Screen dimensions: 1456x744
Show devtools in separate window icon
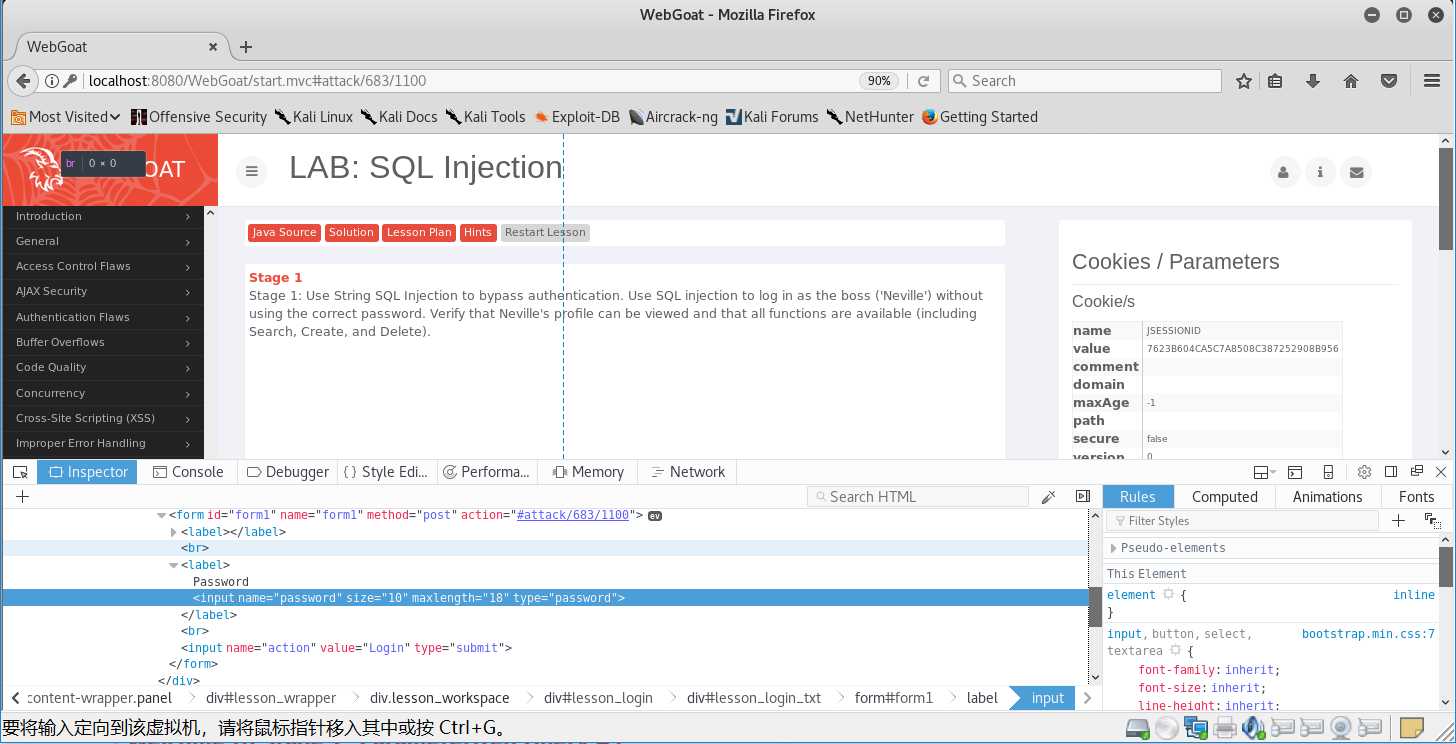click(1416, 472)
